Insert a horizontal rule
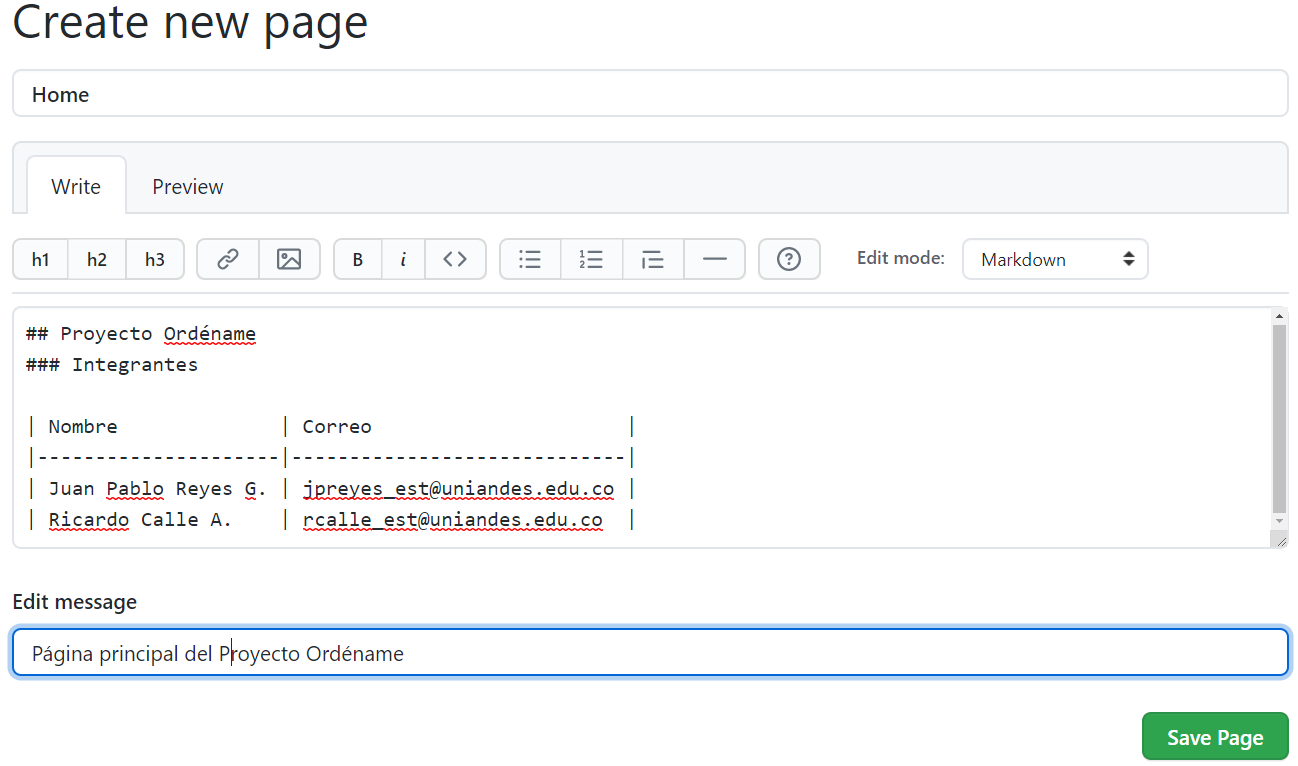This screenshot has width=1298, height=766. (x=714, y=259)
